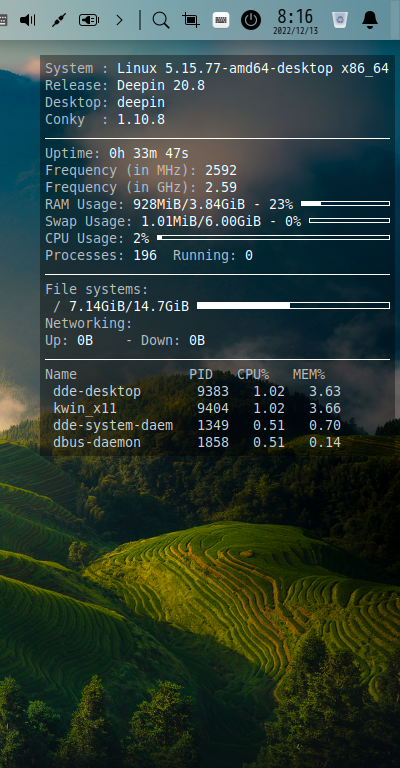Click PID 9383 in the process list

click(213, 391)
